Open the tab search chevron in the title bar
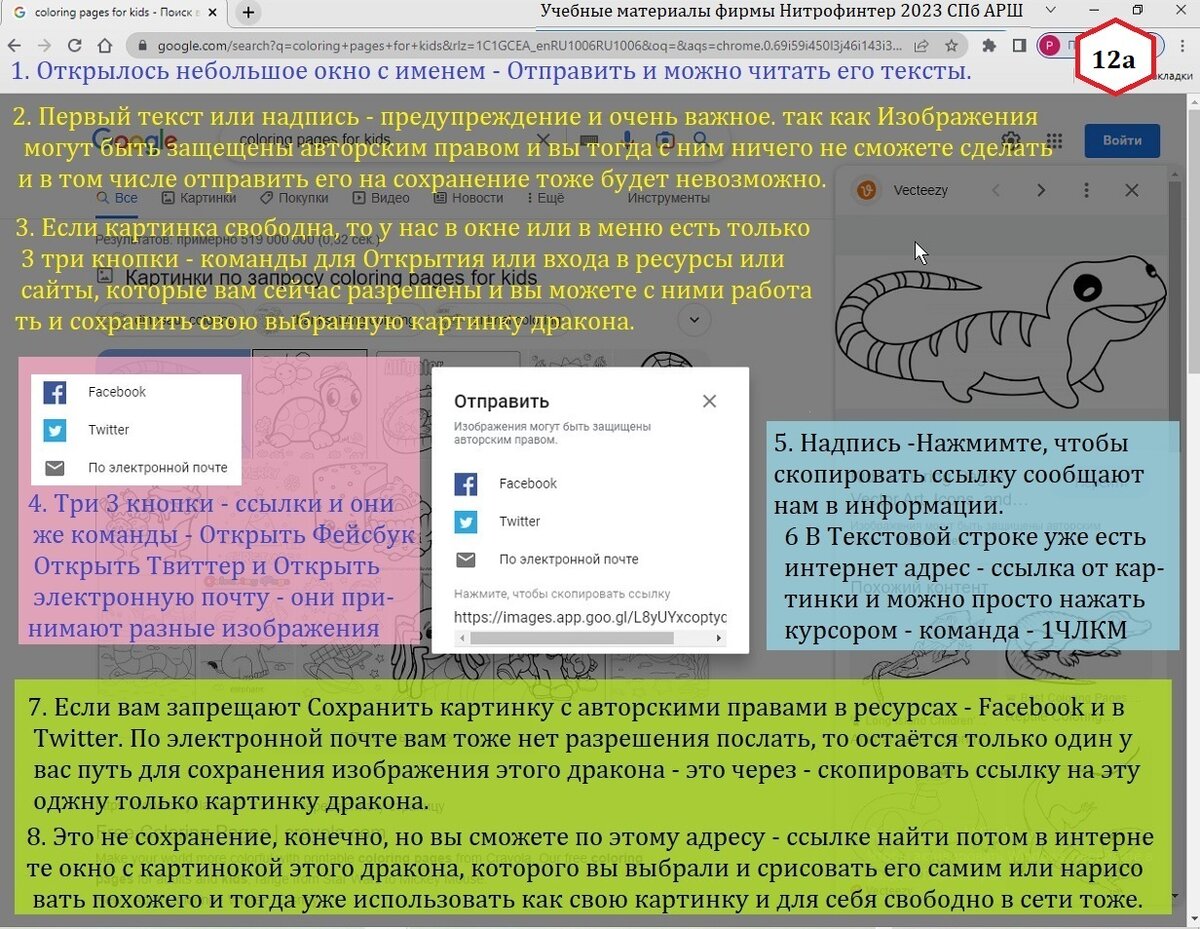 1050,10
